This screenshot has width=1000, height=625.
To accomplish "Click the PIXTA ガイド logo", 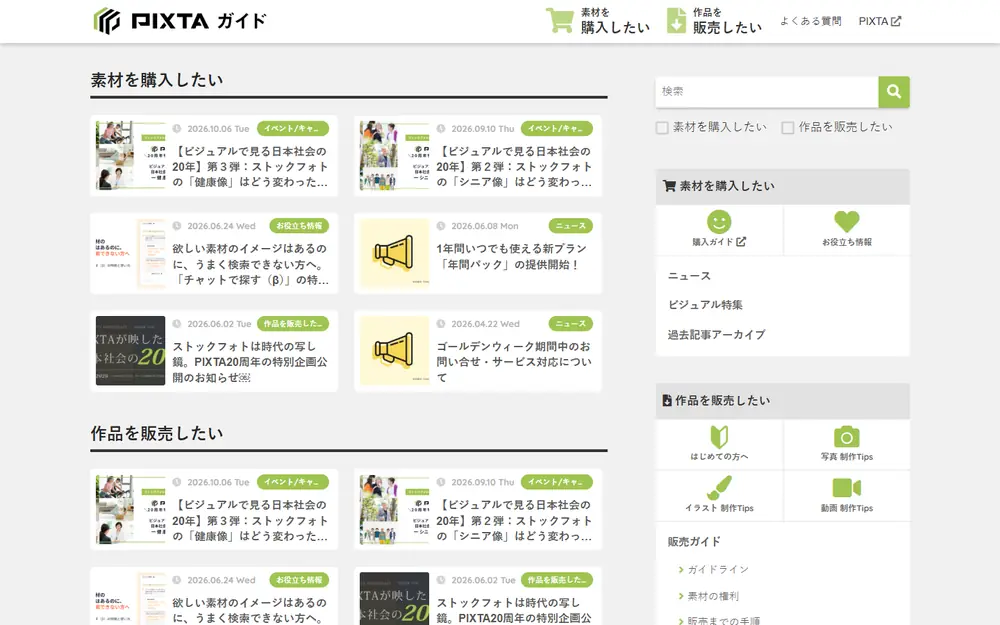I will [180, 21].
